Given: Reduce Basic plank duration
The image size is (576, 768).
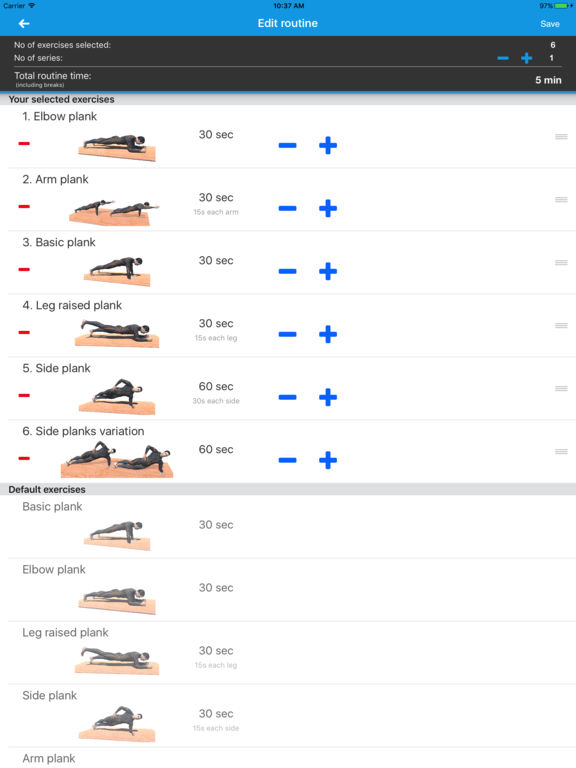Looking at the screenshot, I should pyautogui.click(x=288, y=271).
